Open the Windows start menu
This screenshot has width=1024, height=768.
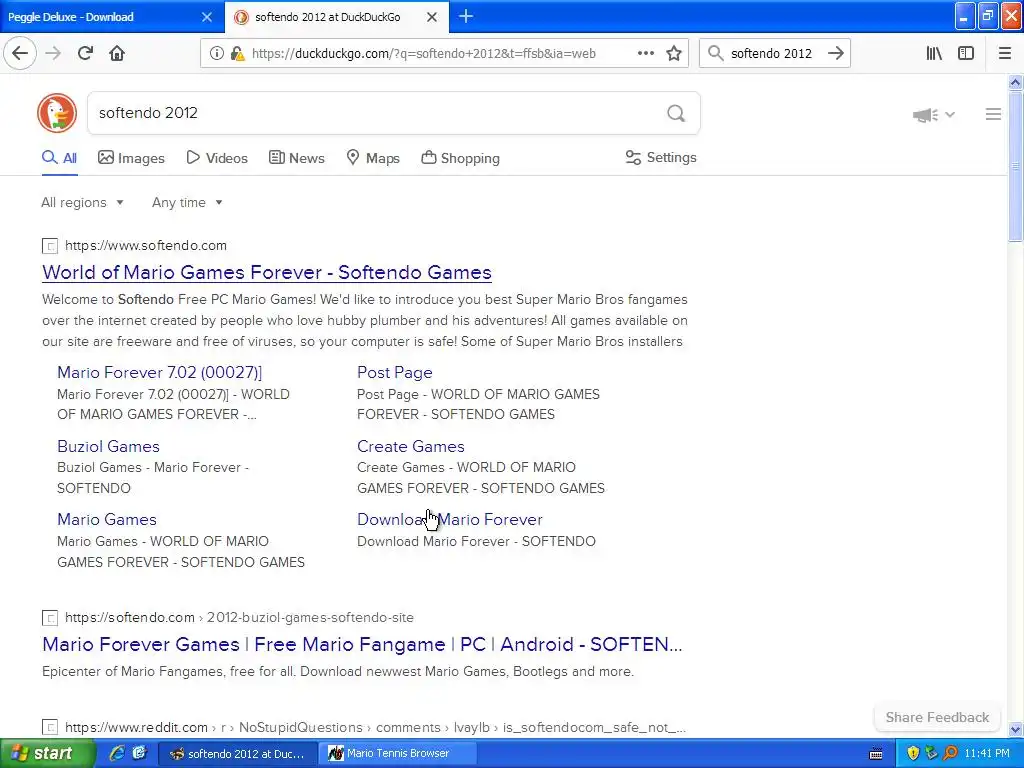46,753
